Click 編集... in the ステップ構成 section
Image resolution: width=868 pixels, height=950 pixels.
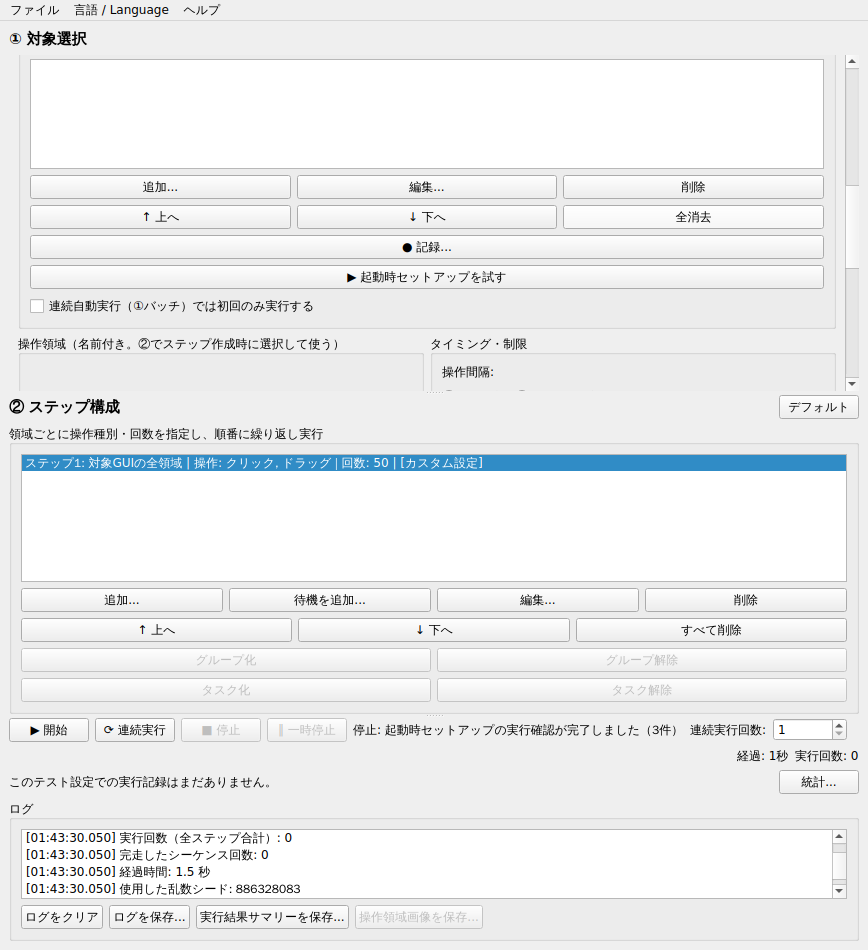538,600
